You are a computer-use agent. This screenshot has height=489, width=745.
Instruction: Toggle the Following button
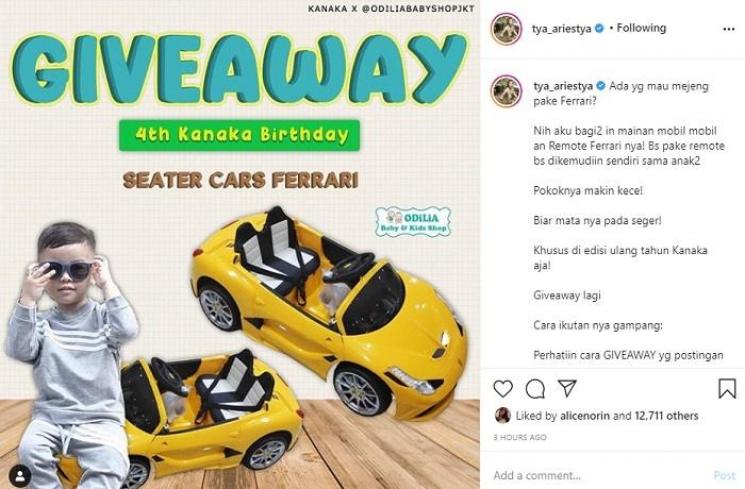click(641, 28)
